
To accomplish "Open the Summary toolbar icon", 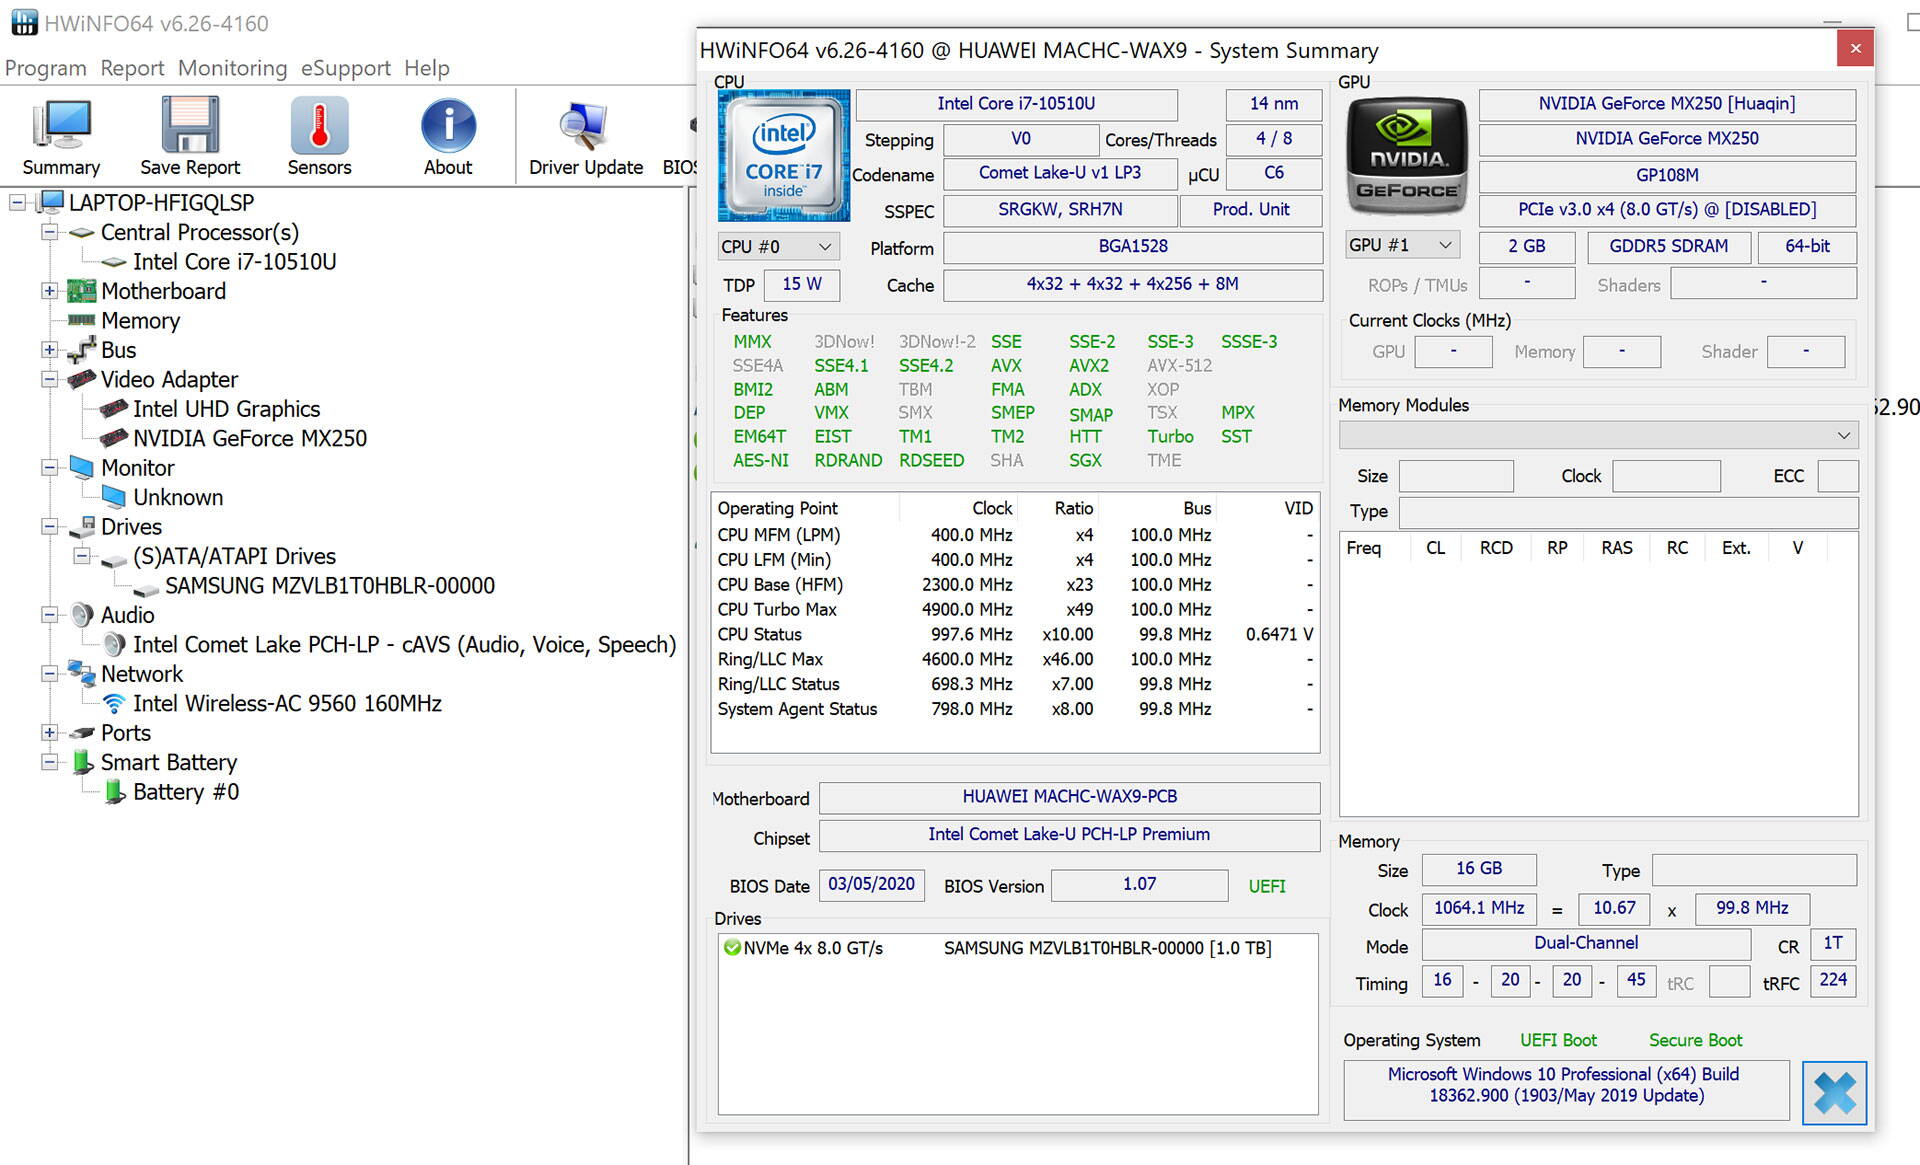I will tap(61, 137).
